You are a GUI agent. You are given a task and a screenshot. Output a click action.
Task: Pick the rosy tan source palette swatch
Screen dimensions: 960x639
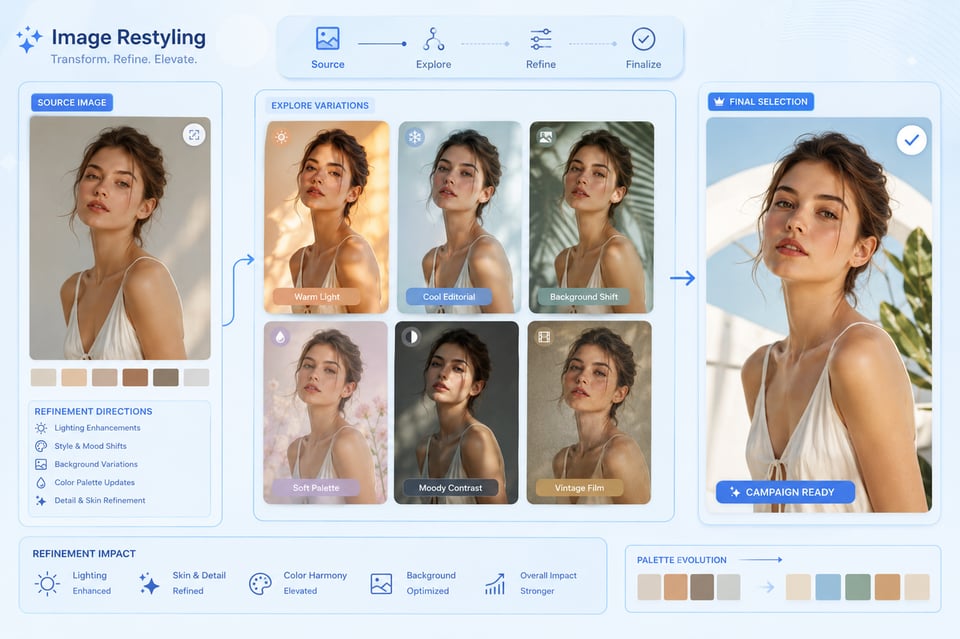[x=105, y=377]
